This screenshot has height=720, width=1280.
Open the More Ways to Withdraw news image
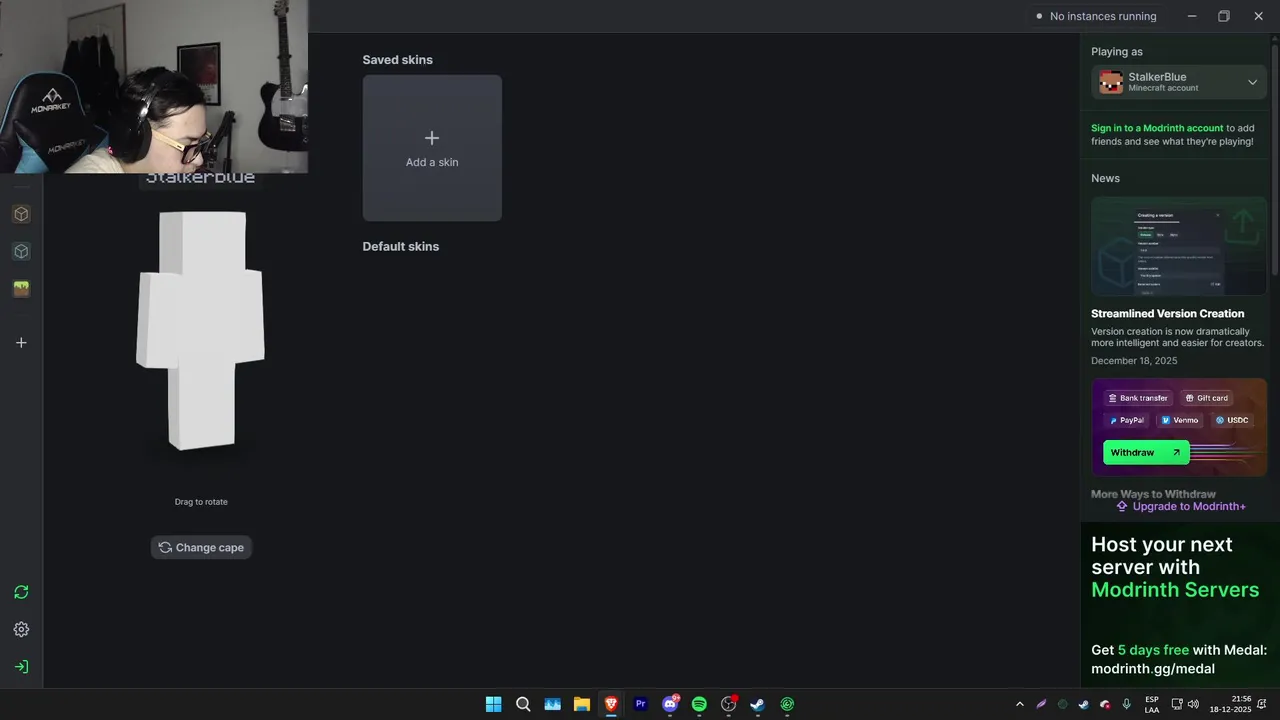(x=1179, y=427)
